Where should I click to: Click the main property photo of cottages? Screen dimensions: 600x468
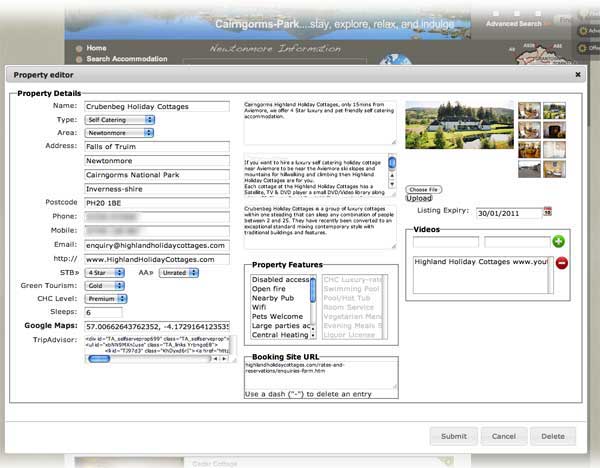tap(460, 125)
